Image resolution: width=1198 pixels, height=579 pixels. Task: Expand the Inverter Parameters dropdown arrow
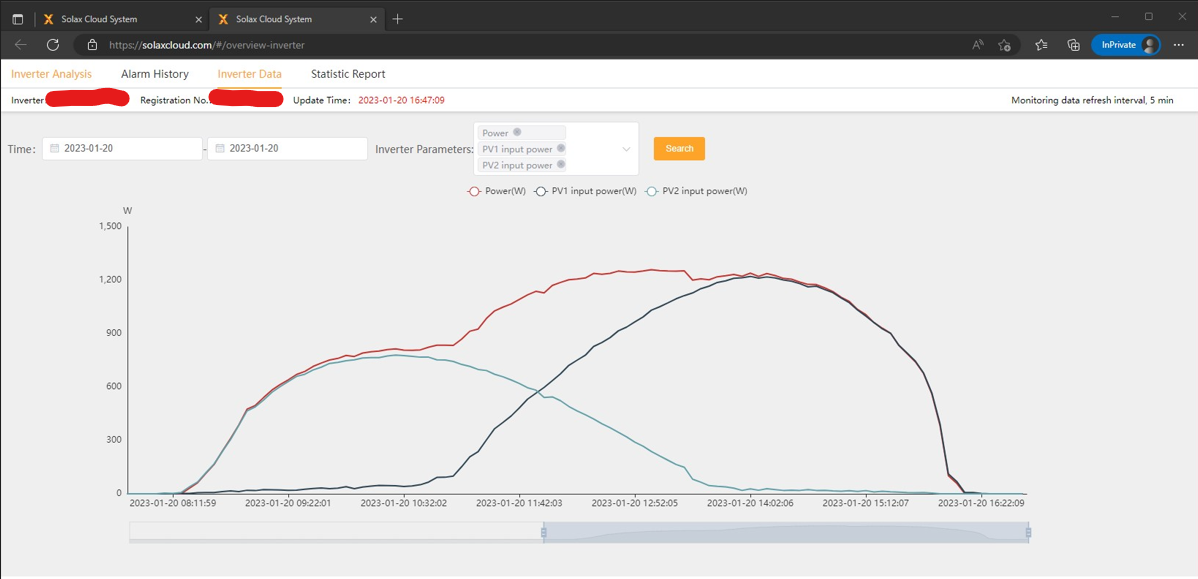pyautogui.click(x=627, y=149)
